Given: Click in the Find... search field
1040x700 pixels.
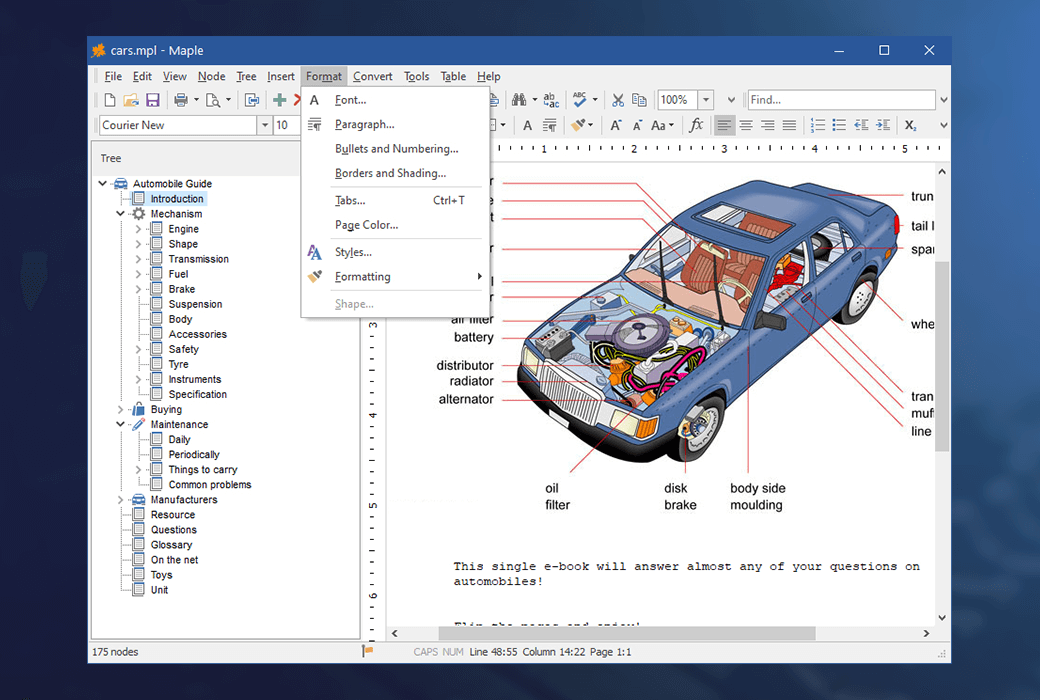Looking at the screenshot, I should [x=841, y=100].
